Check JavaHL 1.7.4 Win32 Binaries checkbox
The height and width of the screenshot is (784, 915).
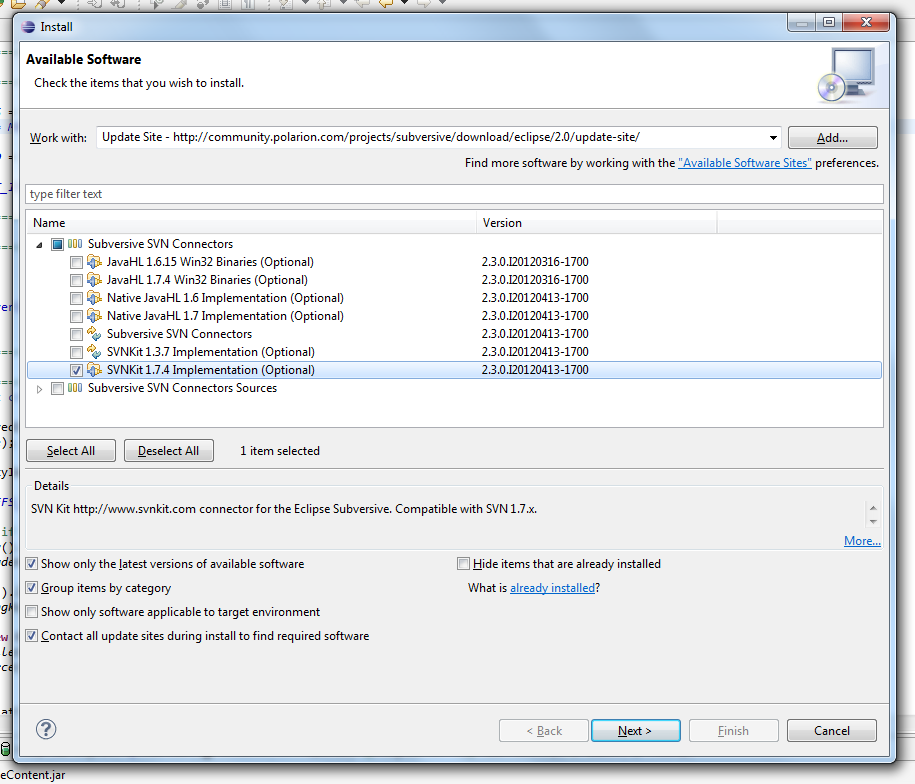76,281
